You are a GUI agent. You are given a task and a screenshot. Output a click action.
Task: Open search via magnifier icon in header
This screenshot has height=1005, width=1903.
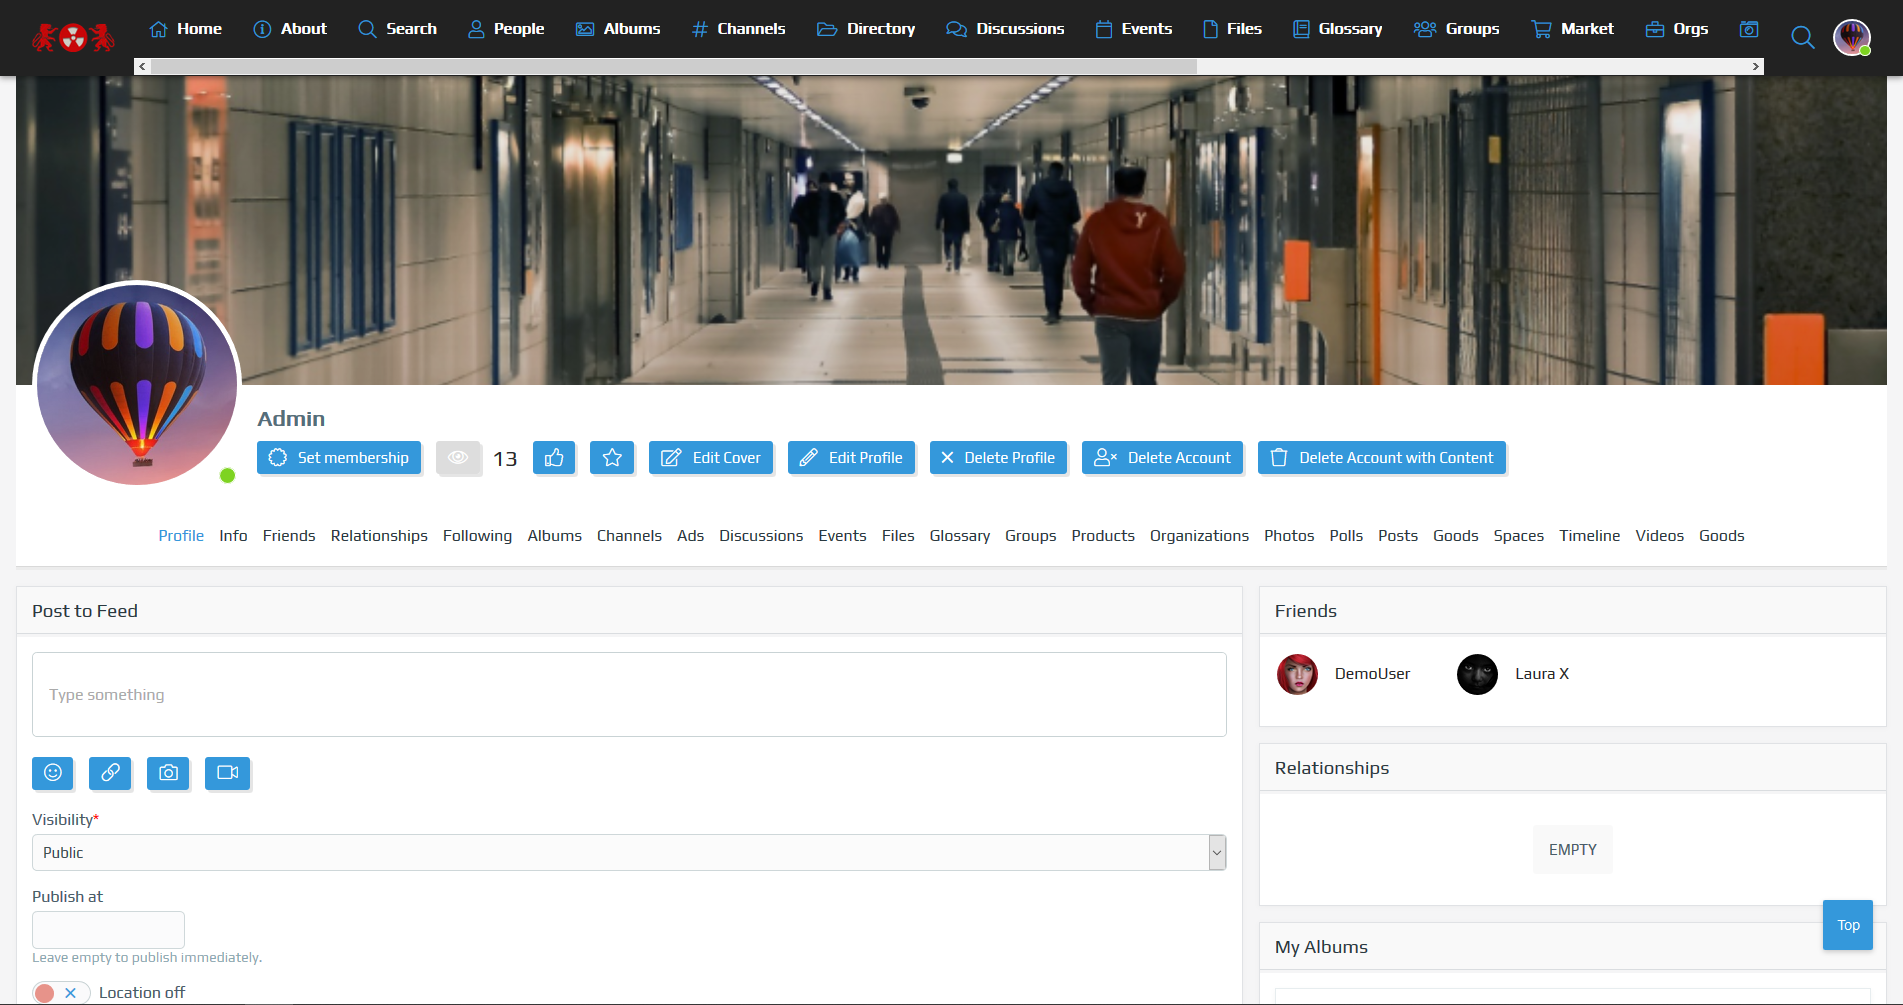1802,38
